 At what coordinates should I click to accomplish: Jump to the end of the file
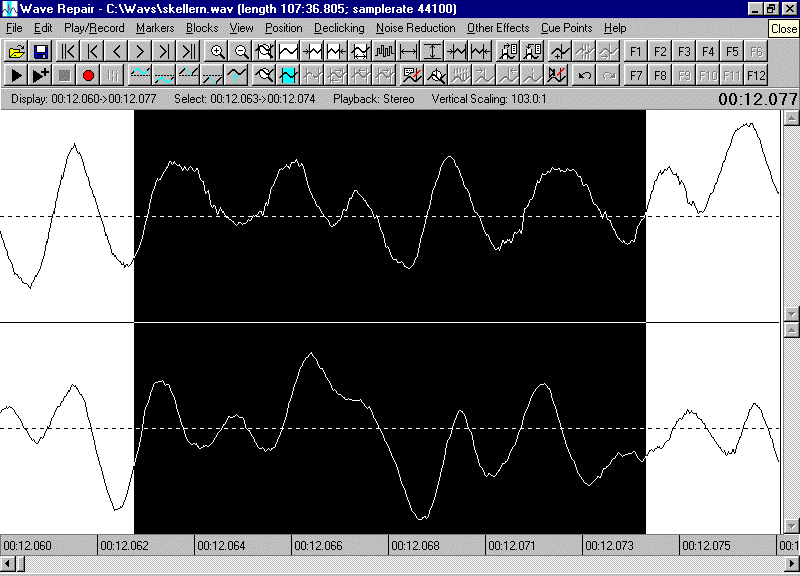click(188, 51)
